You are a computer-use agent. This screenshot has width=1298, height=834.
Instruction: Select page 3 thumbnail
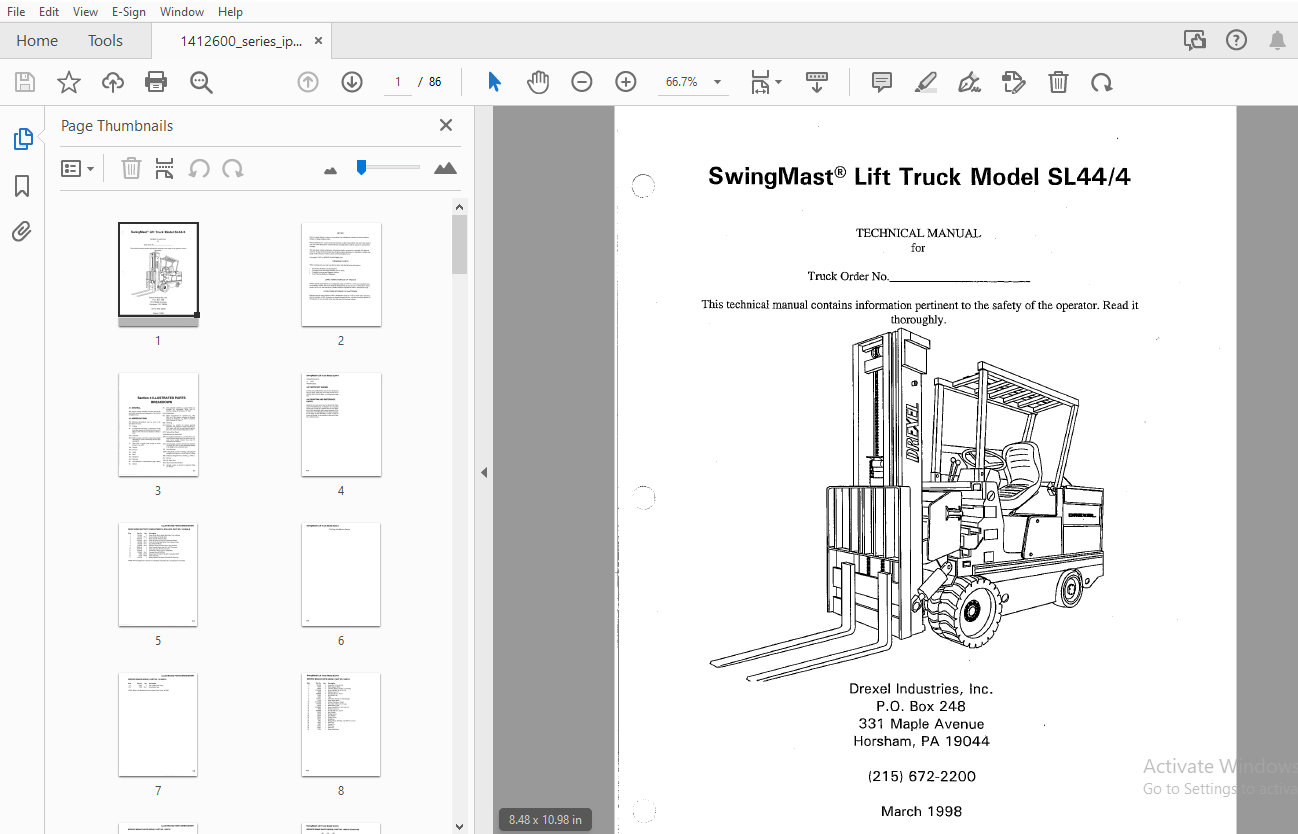point(158,424)
